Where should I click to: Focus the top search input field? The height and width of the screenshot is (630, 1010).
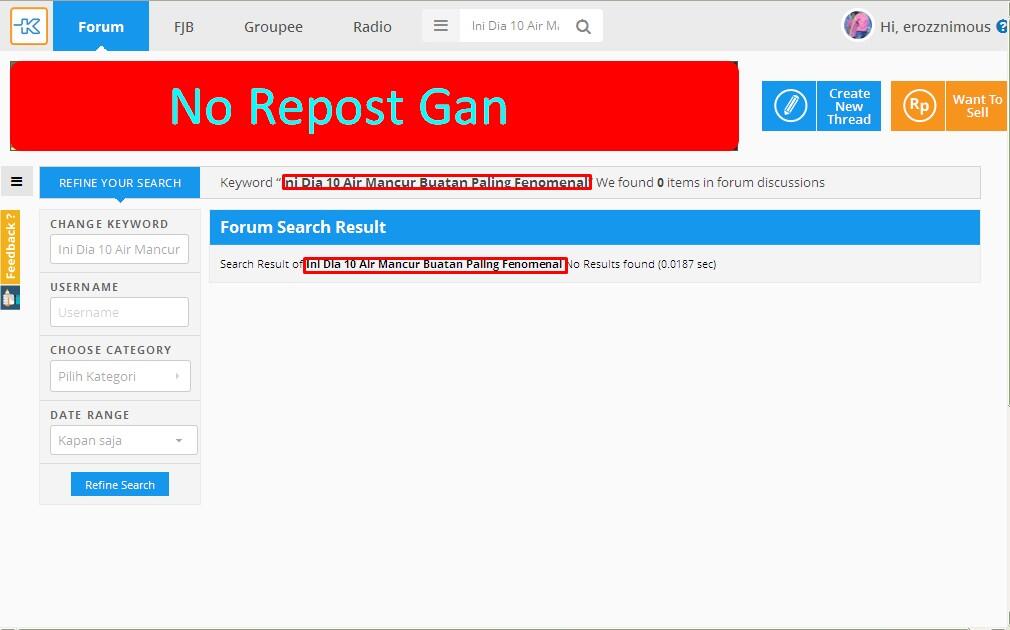tap(515, 26)
